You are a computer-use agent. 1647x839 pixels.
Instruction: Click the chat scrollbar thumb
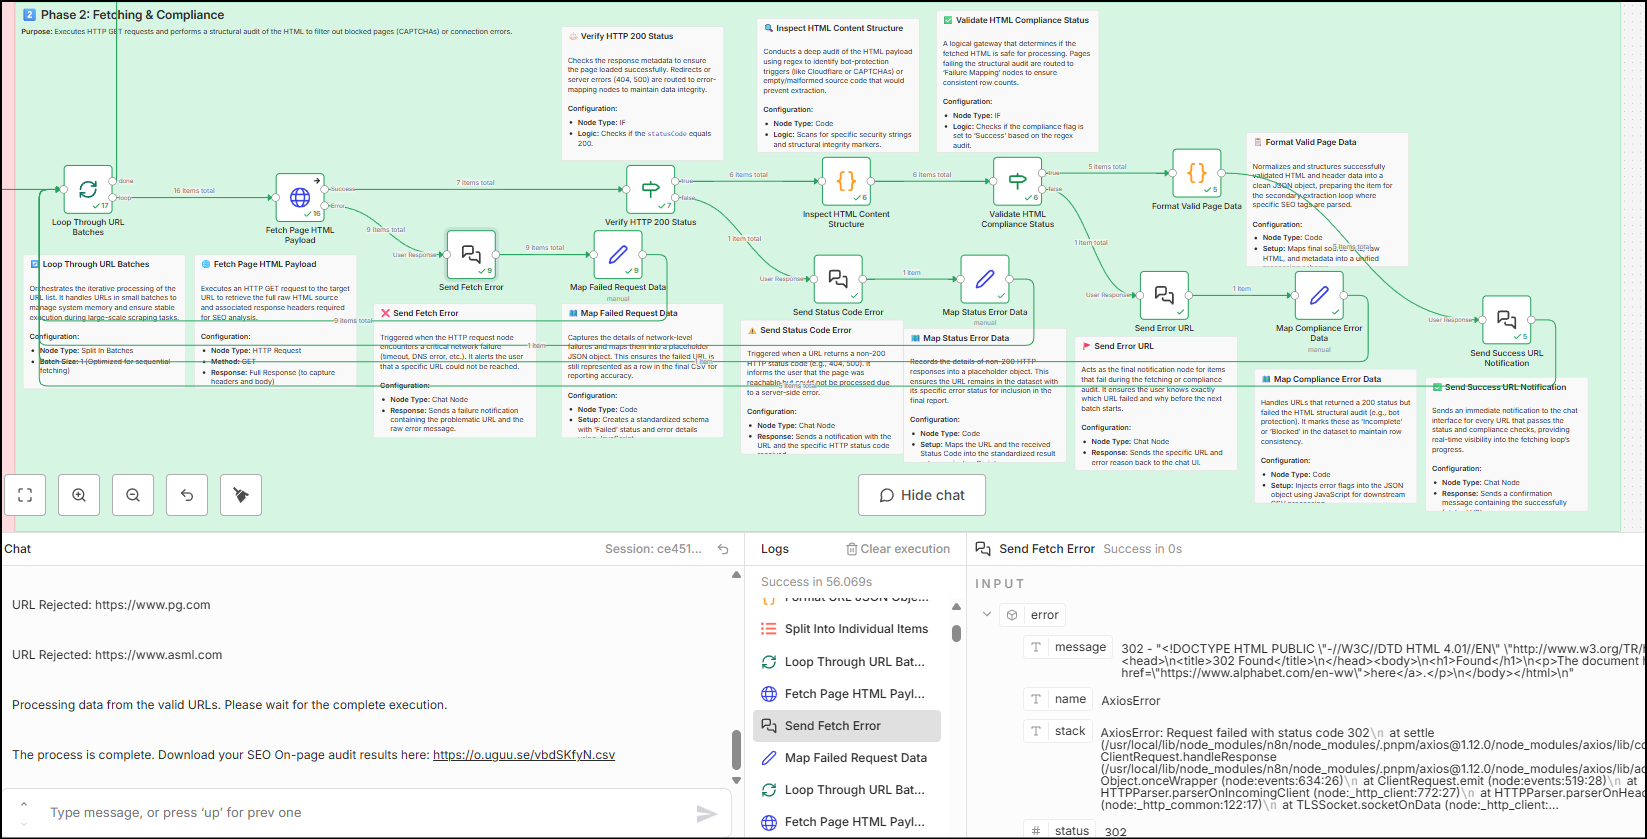click(737, 749)
